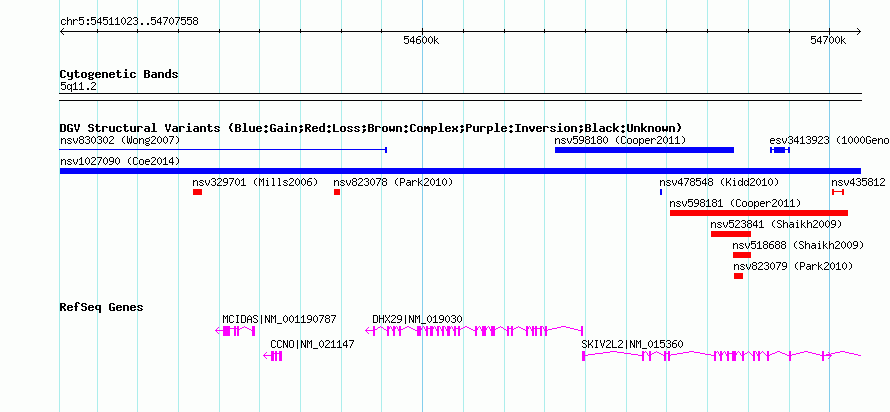Click the MCIDAS|NM_001190787 gene label
This screenshot has height=412, width=890.
[x=279, y=319]
